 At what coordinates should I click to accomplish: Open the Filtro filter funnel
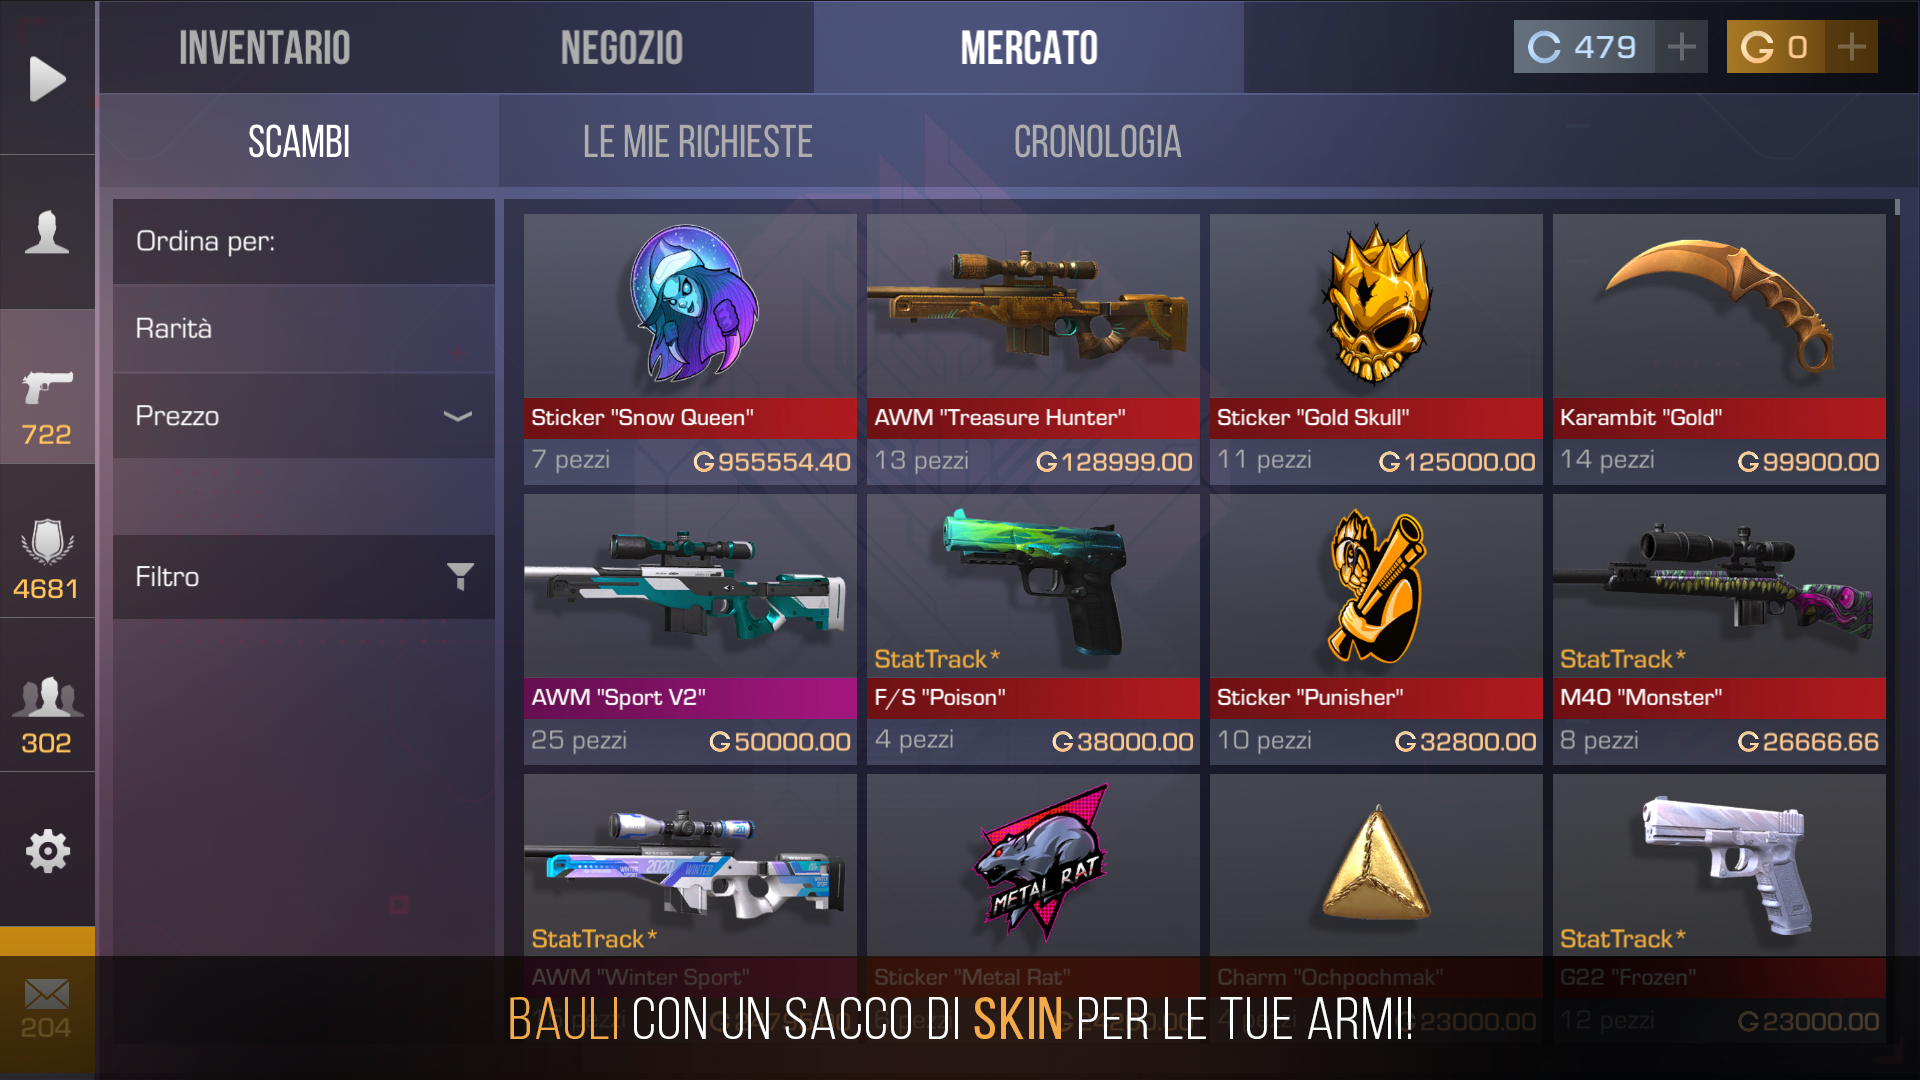pos(460,576)
